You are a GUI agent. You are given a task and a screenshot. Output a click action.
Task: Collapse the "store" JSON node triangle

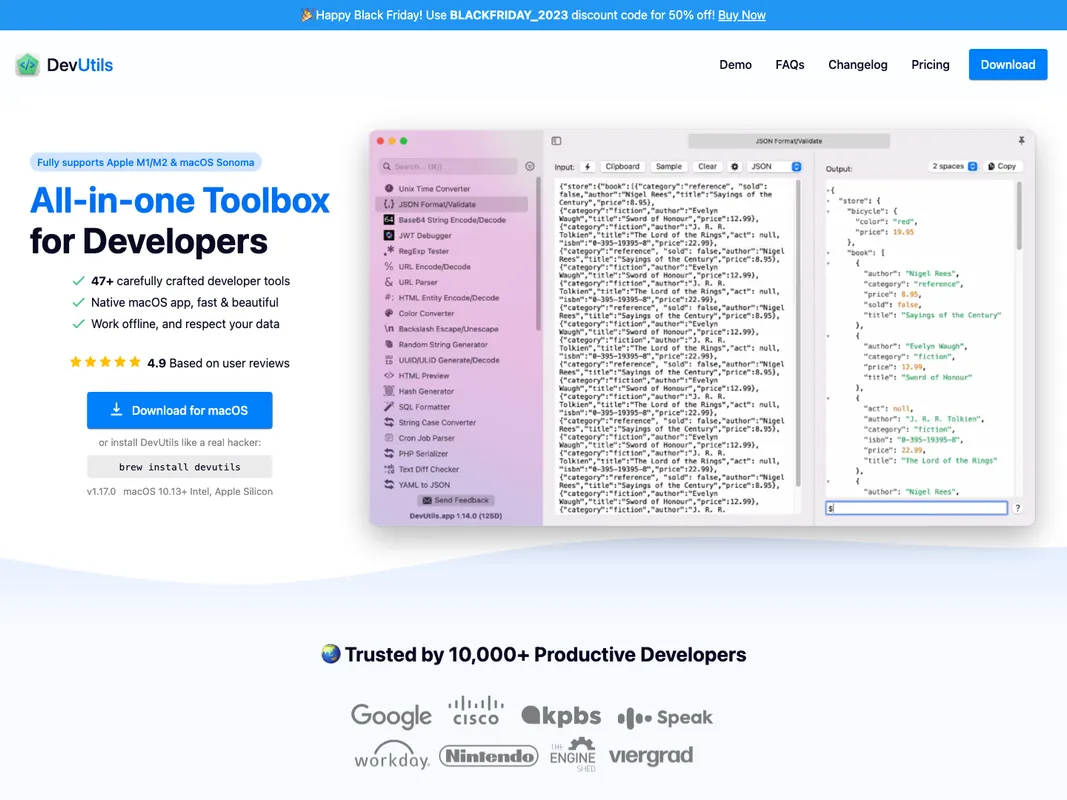[x=829, y=201]
